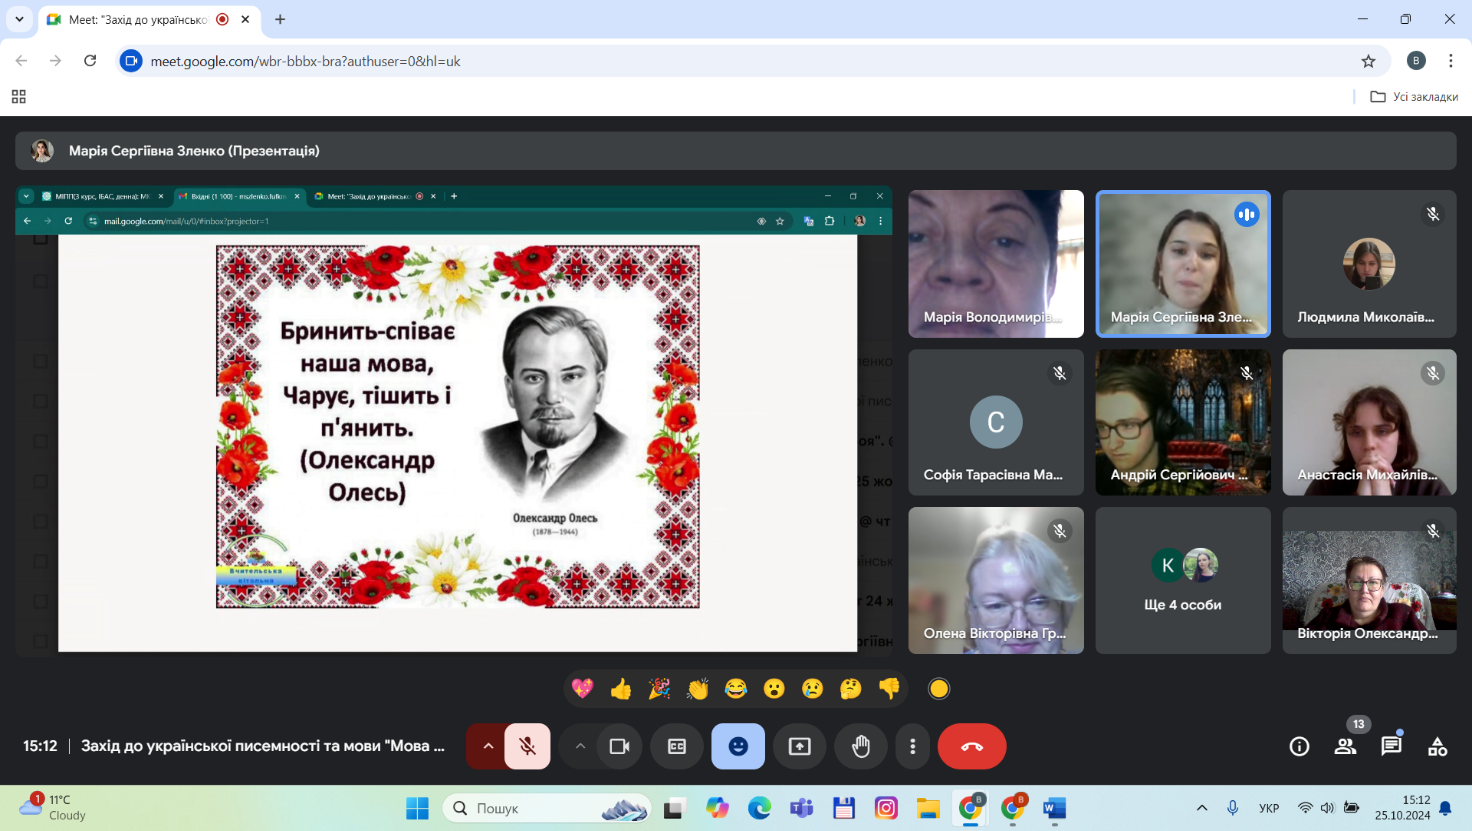Click the raise hand icon

[x=860, y=746]
